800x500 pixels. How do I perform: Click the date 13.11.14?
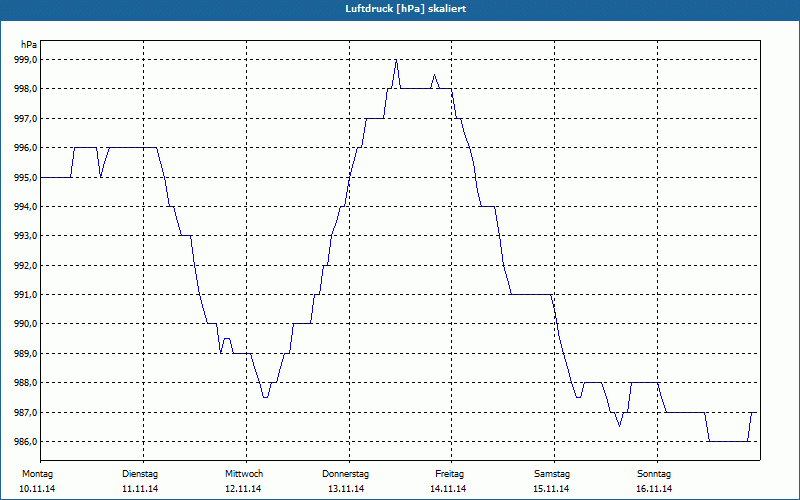click(346, 489)
